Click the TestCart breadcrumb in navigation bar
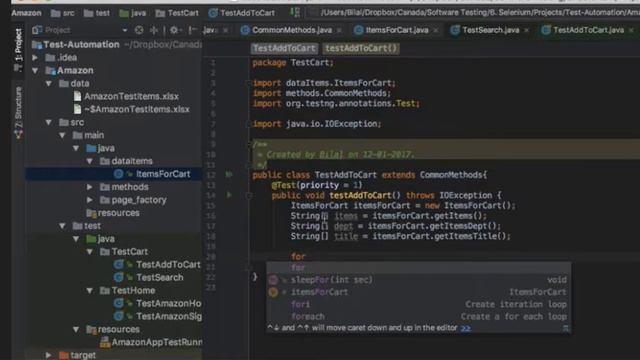640x360 pixels. [177, 13]
